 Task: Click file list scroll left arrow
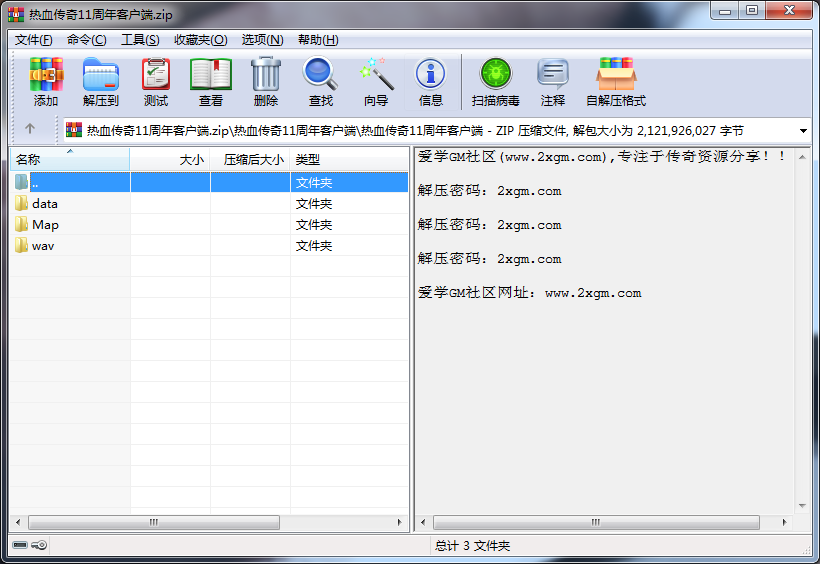(x=18, y=522)
